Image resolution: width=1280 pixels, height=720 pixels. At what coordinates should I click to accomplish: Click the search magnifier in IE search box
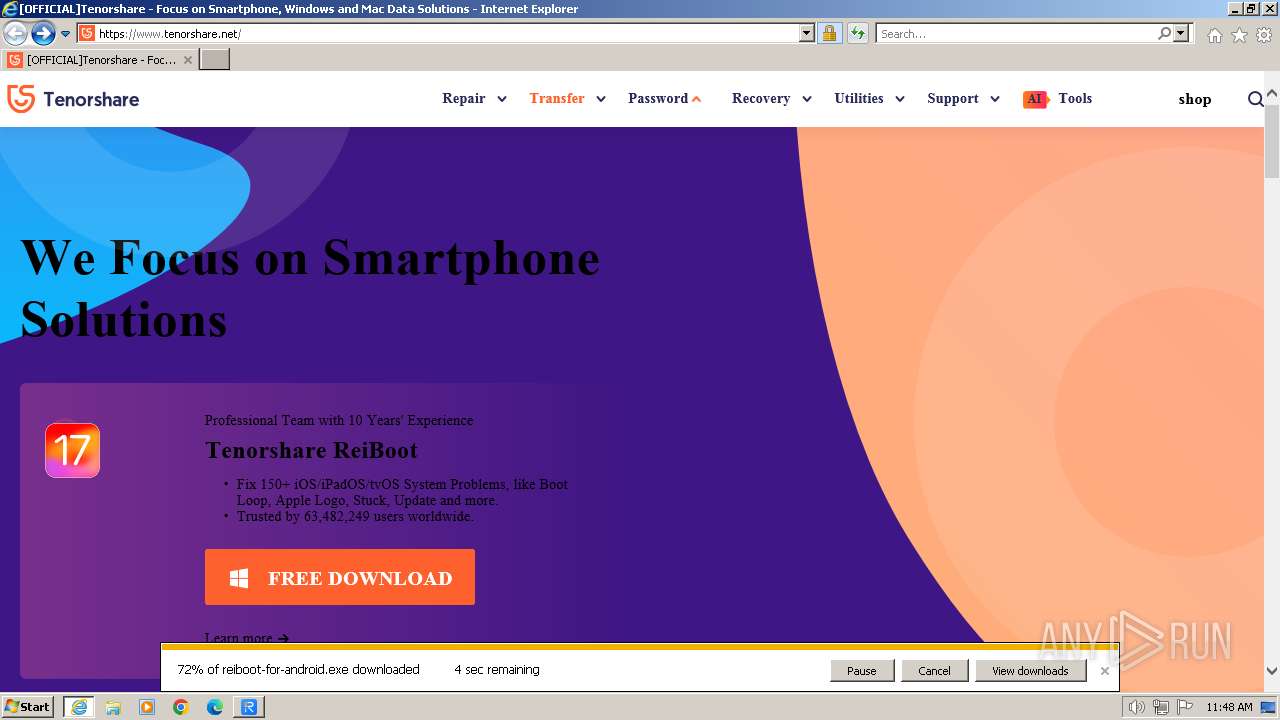pos(1164,34)
